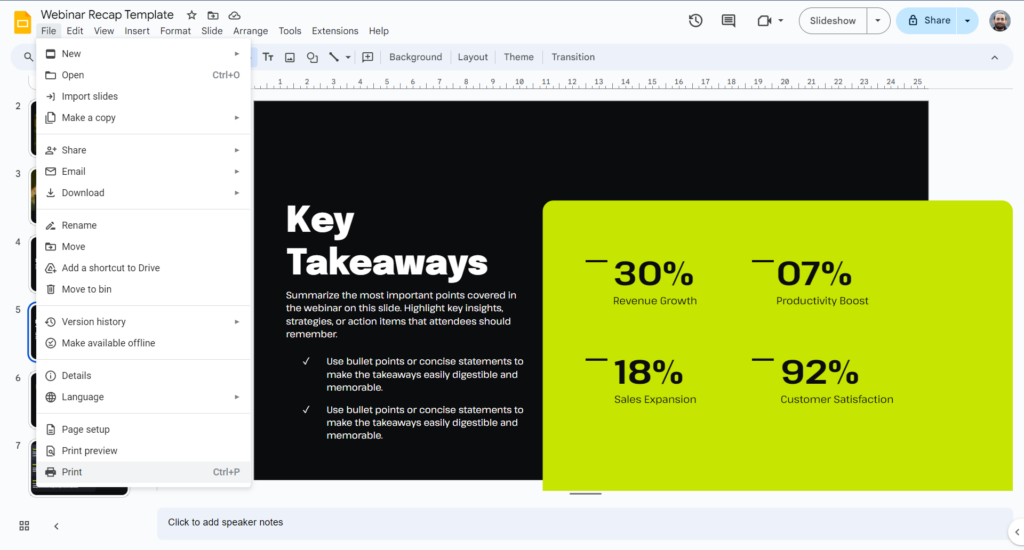Select Email menu entry

pyautogui.click(x=143, y=171)
